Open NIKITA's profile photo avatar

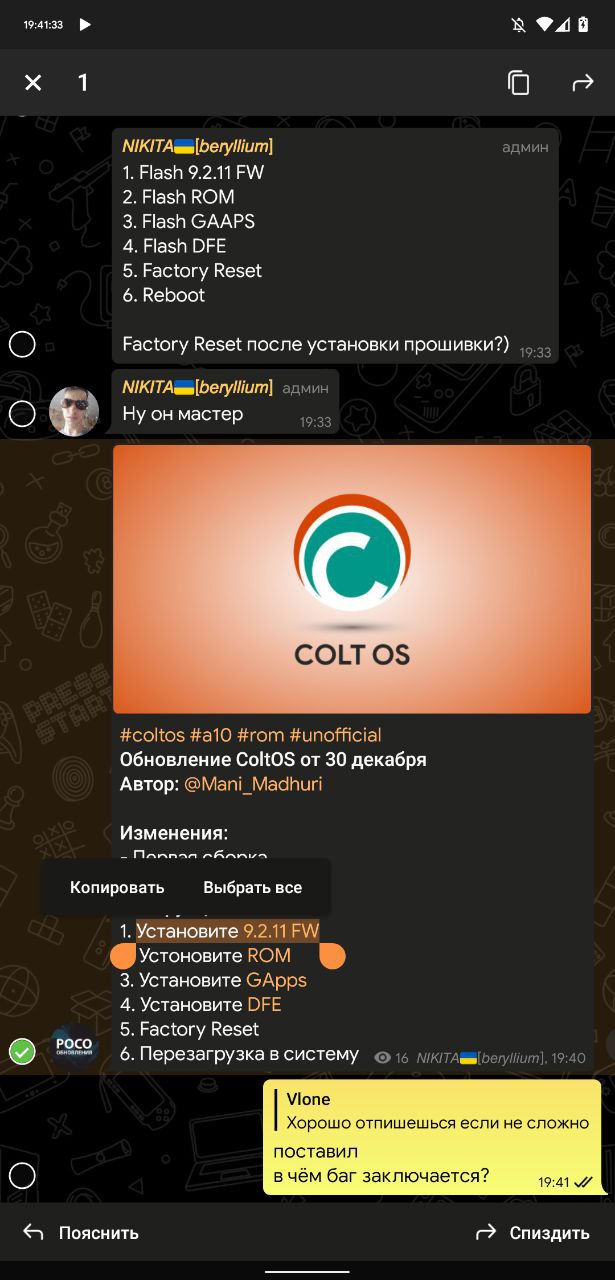click(74, 412)
